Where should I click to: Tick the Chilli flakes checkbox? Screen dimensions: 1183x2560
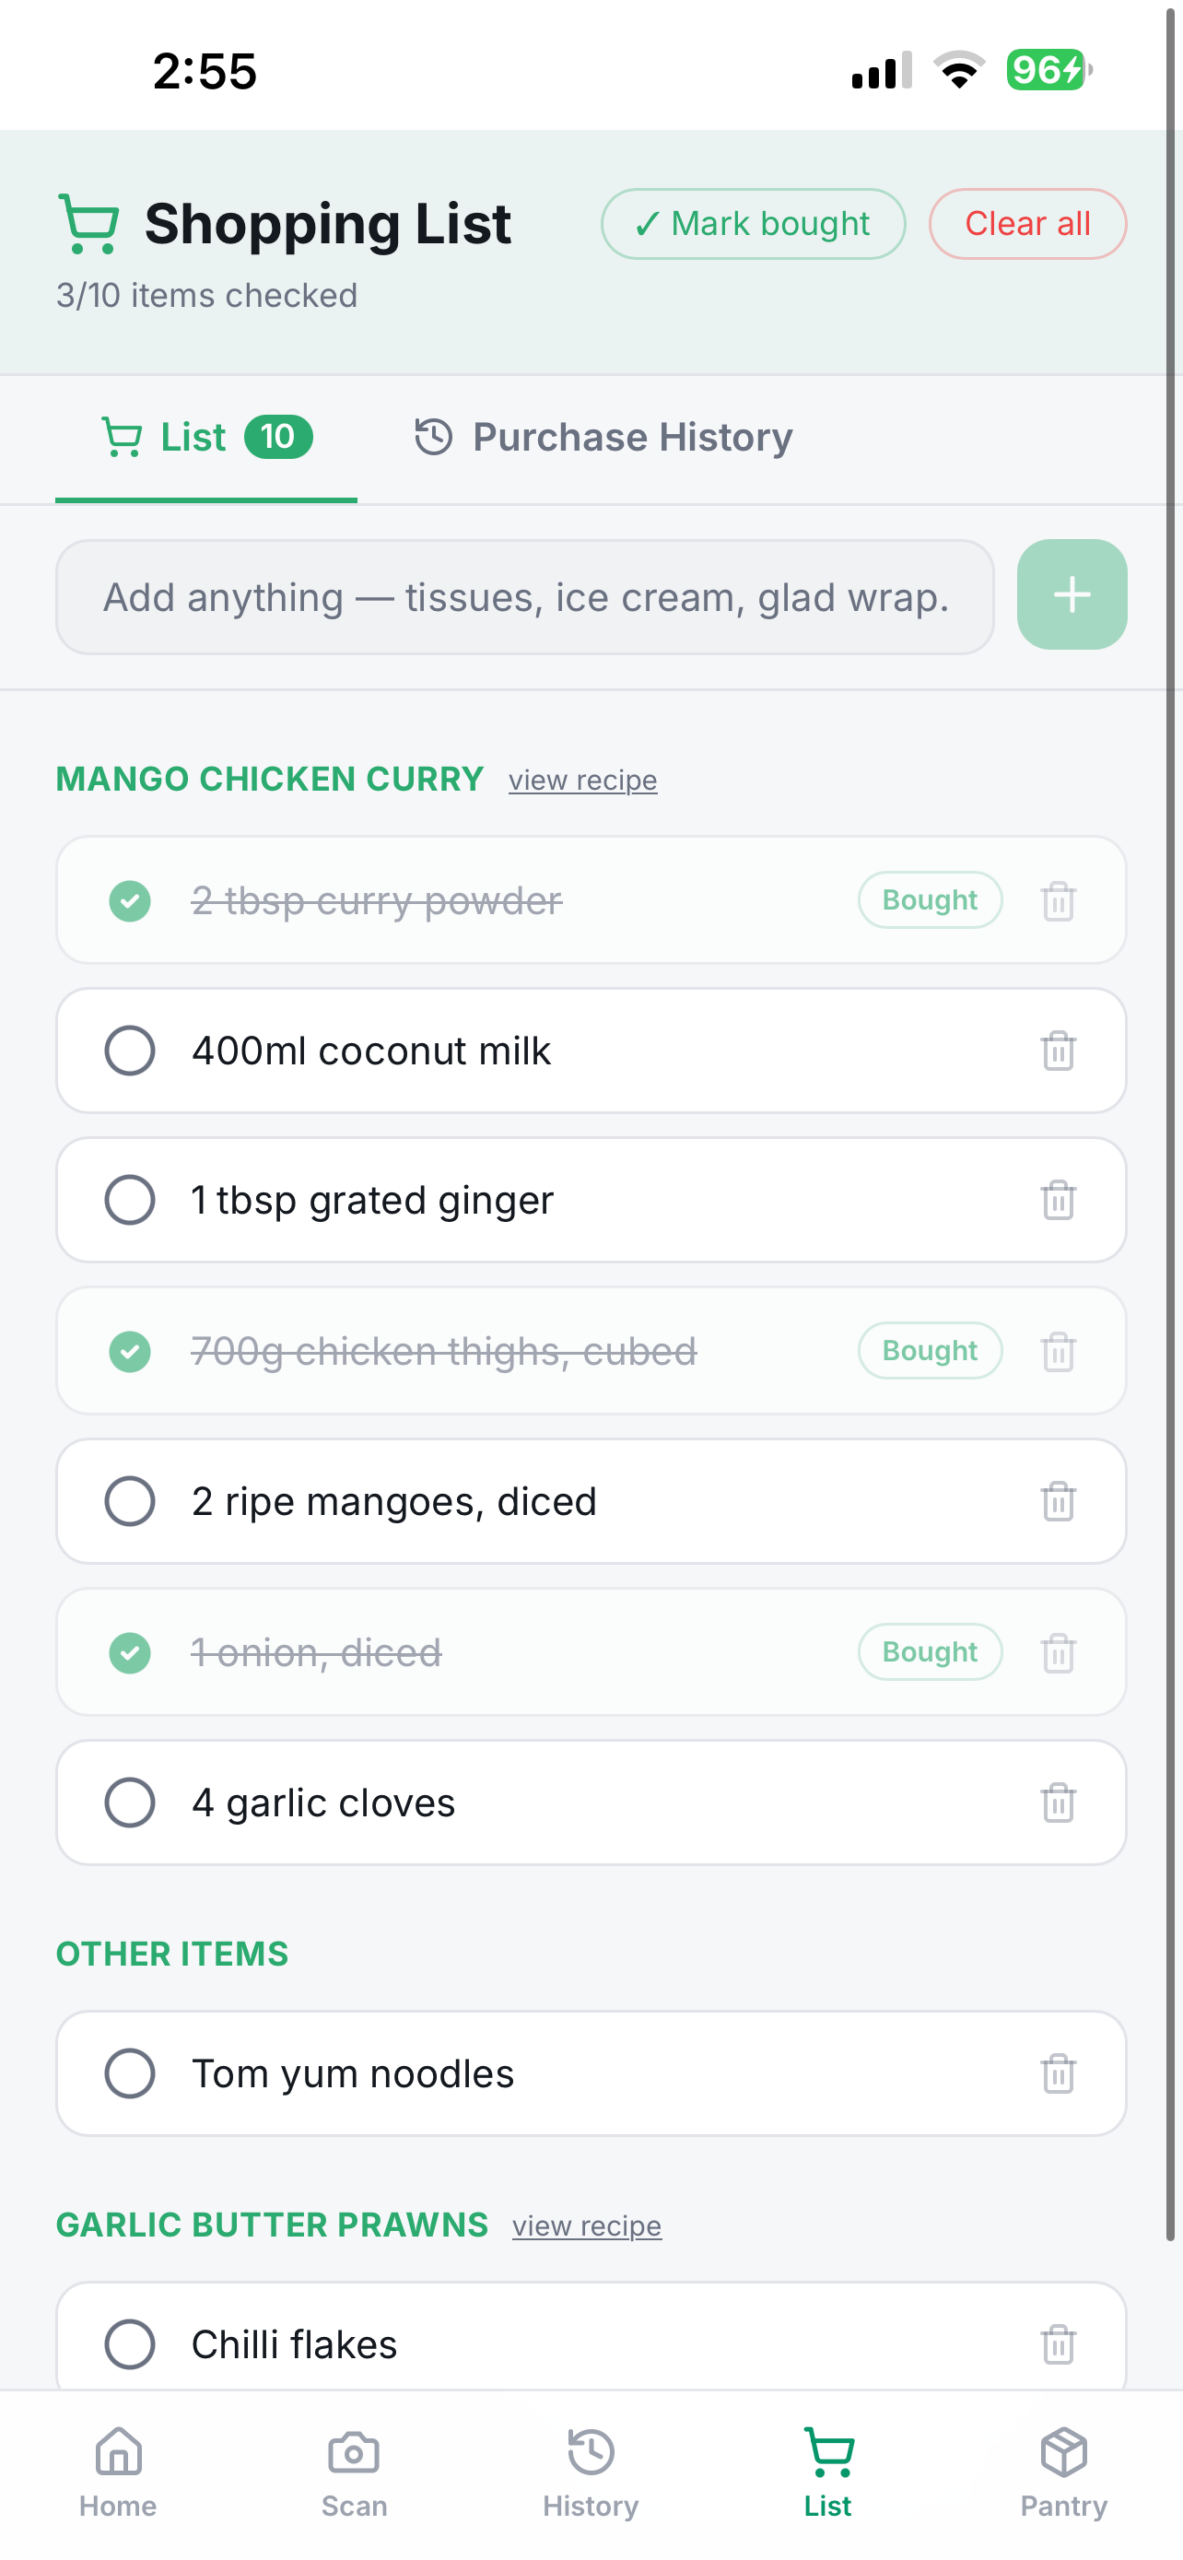[130, 2343]
